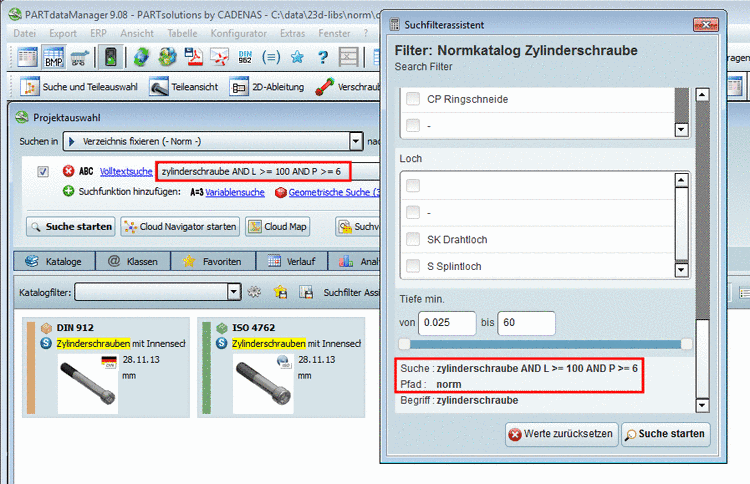
Task: Click the send email envelope icon
Action: pyautogui.click(x=220, y=57)
